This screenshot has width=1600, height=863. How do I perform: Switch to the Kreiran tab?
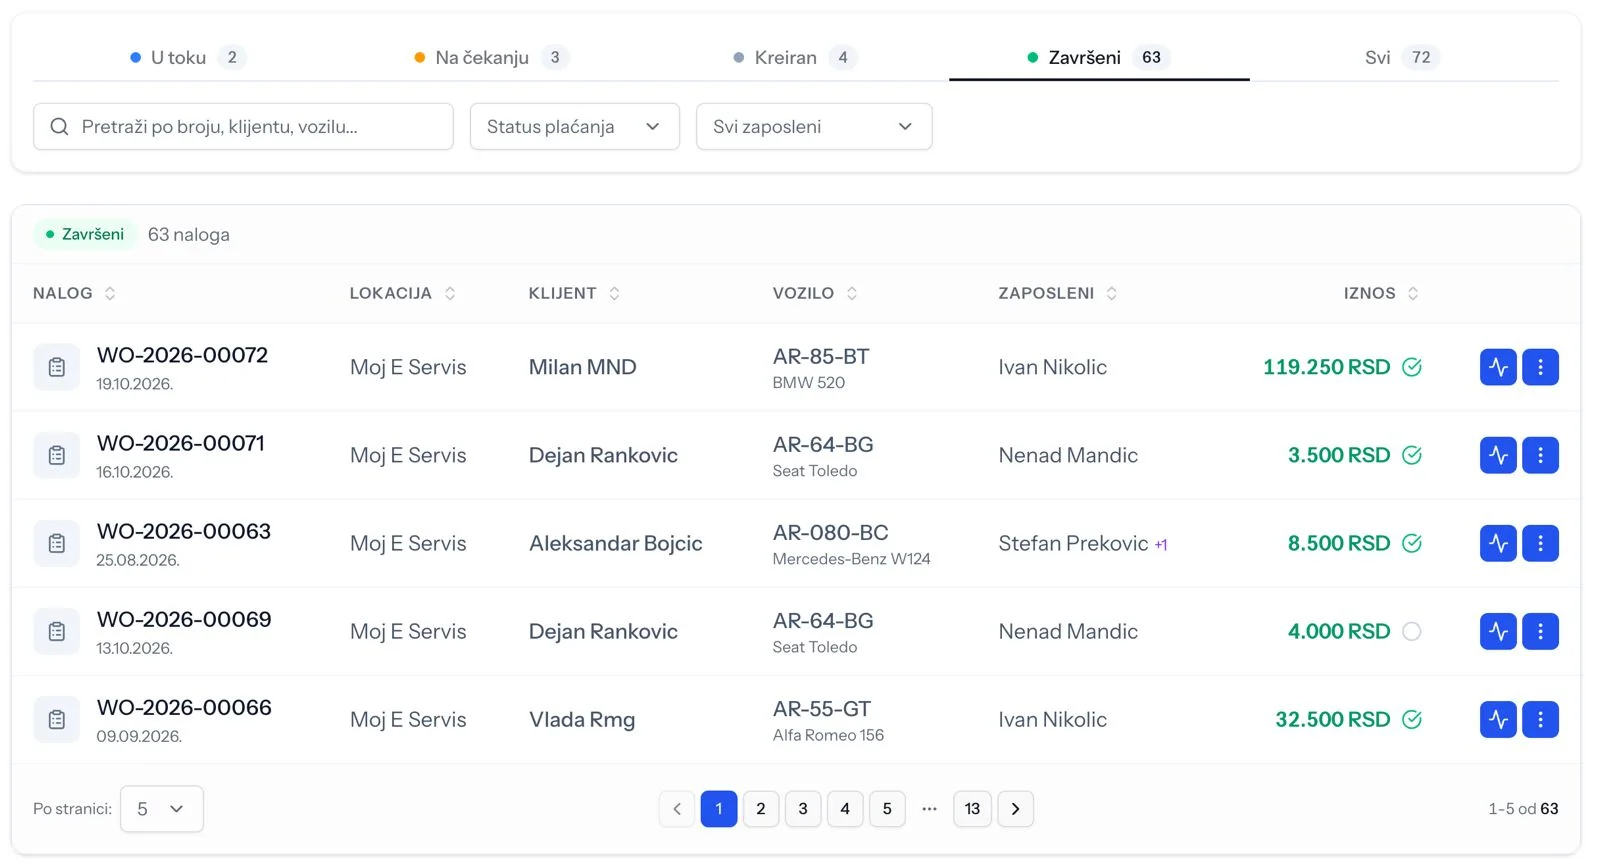pyautogui.click(x=795, y=57)
